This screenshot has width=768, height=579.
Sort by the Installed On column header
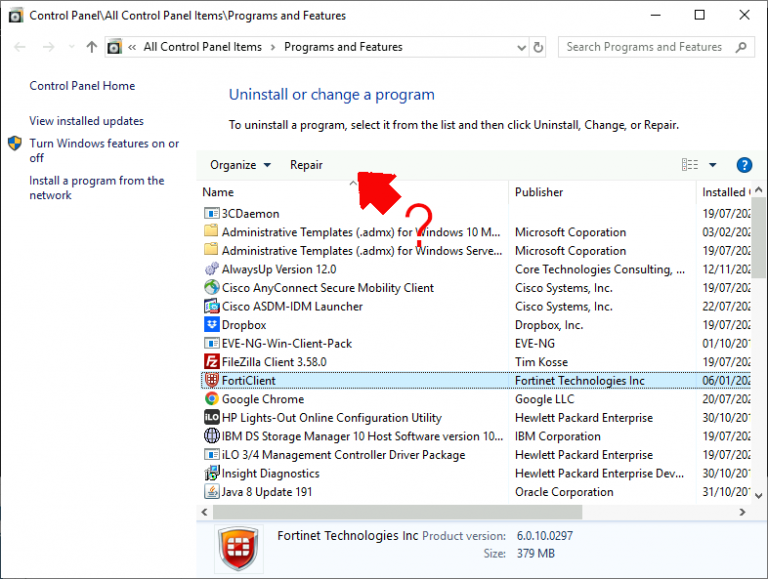pyautogui.click(x=725, y=192)
